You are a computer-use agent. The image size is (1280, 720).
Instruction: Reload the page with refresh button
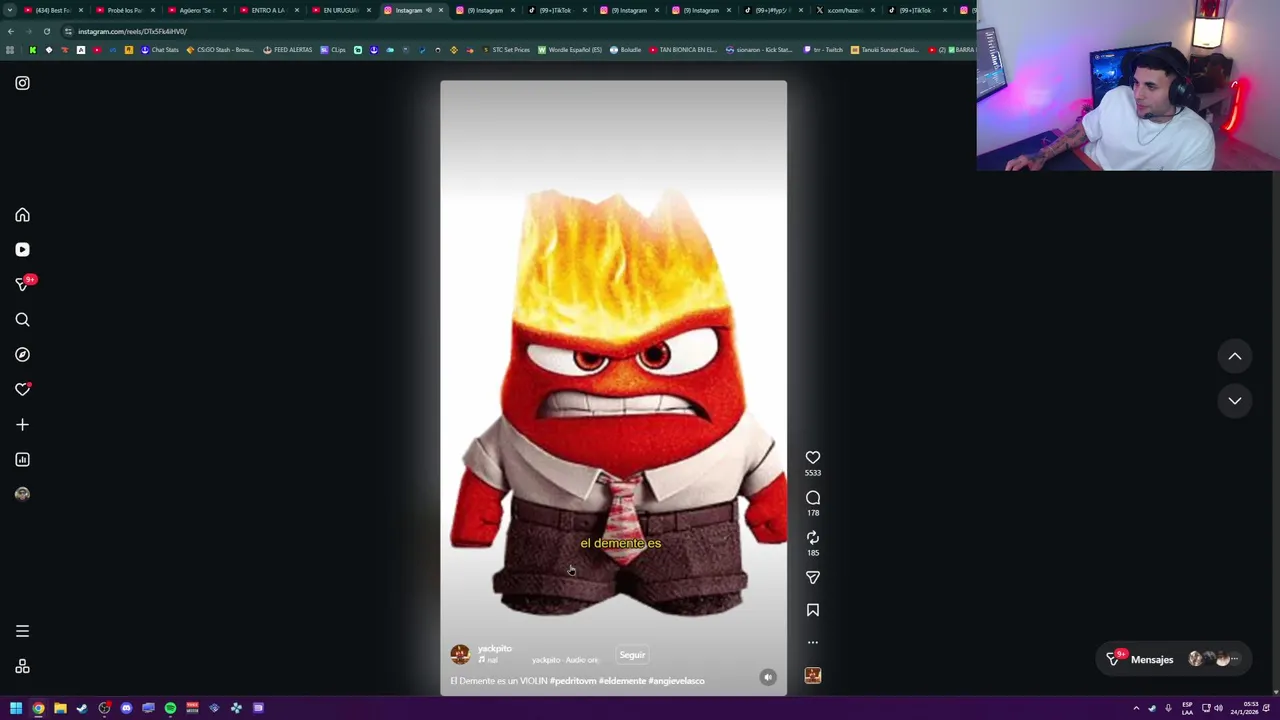[x=46, y=31]
